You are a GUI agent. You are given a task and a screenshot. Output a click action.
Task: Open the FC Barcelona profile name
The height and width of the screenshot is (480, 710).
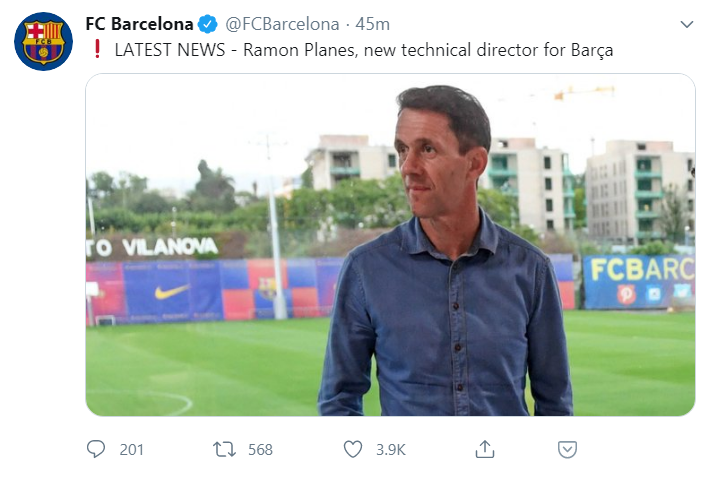(x=140, y=24)
